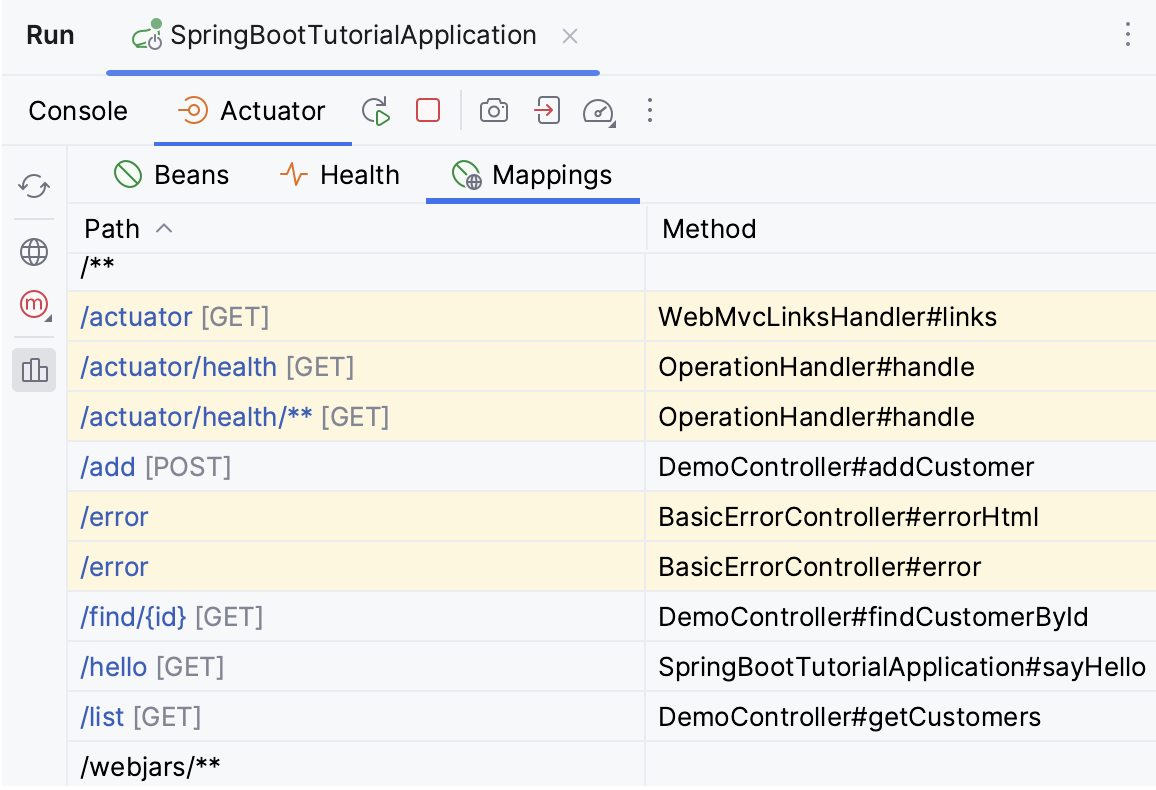Screen dimensions: 1156x790
Task: Open the /hello [GET] path link
Action: tap(152, 668)
